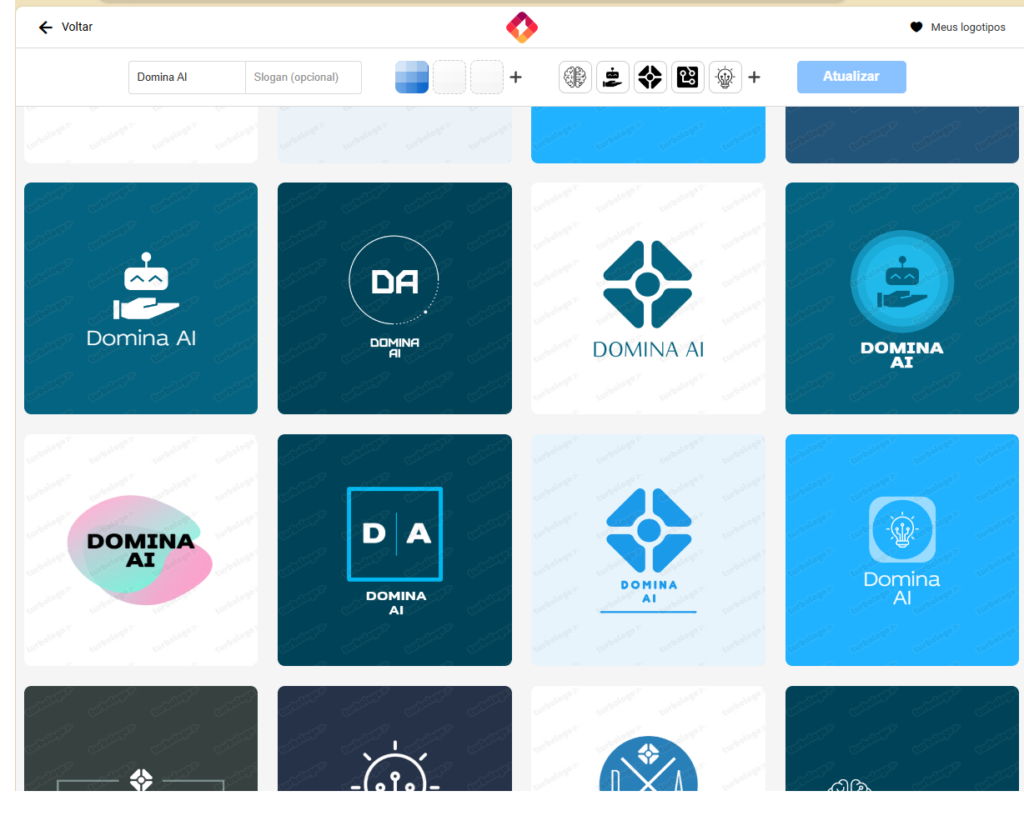Select the blue color palette swatch

point(412,77)
